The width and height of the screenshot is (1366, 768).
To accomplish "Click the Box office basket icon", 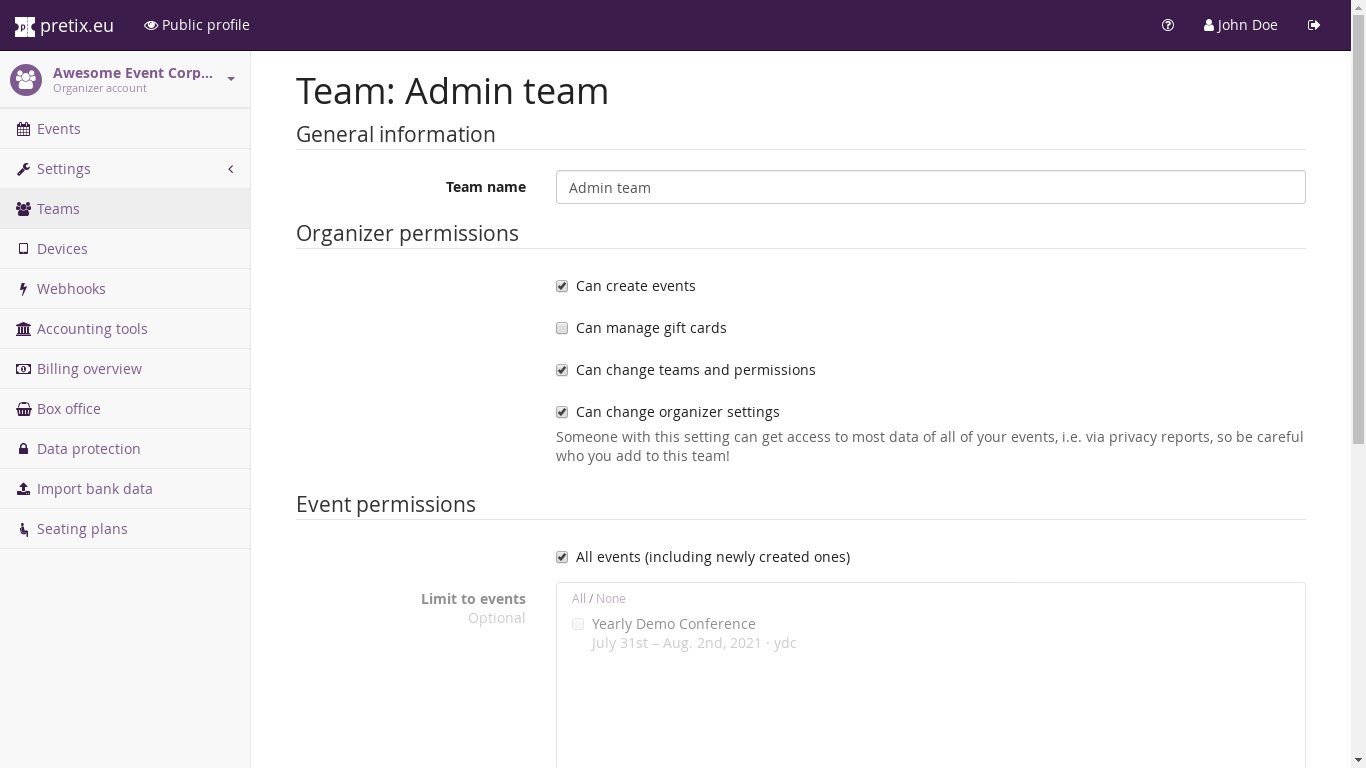I will coord(23,409).
